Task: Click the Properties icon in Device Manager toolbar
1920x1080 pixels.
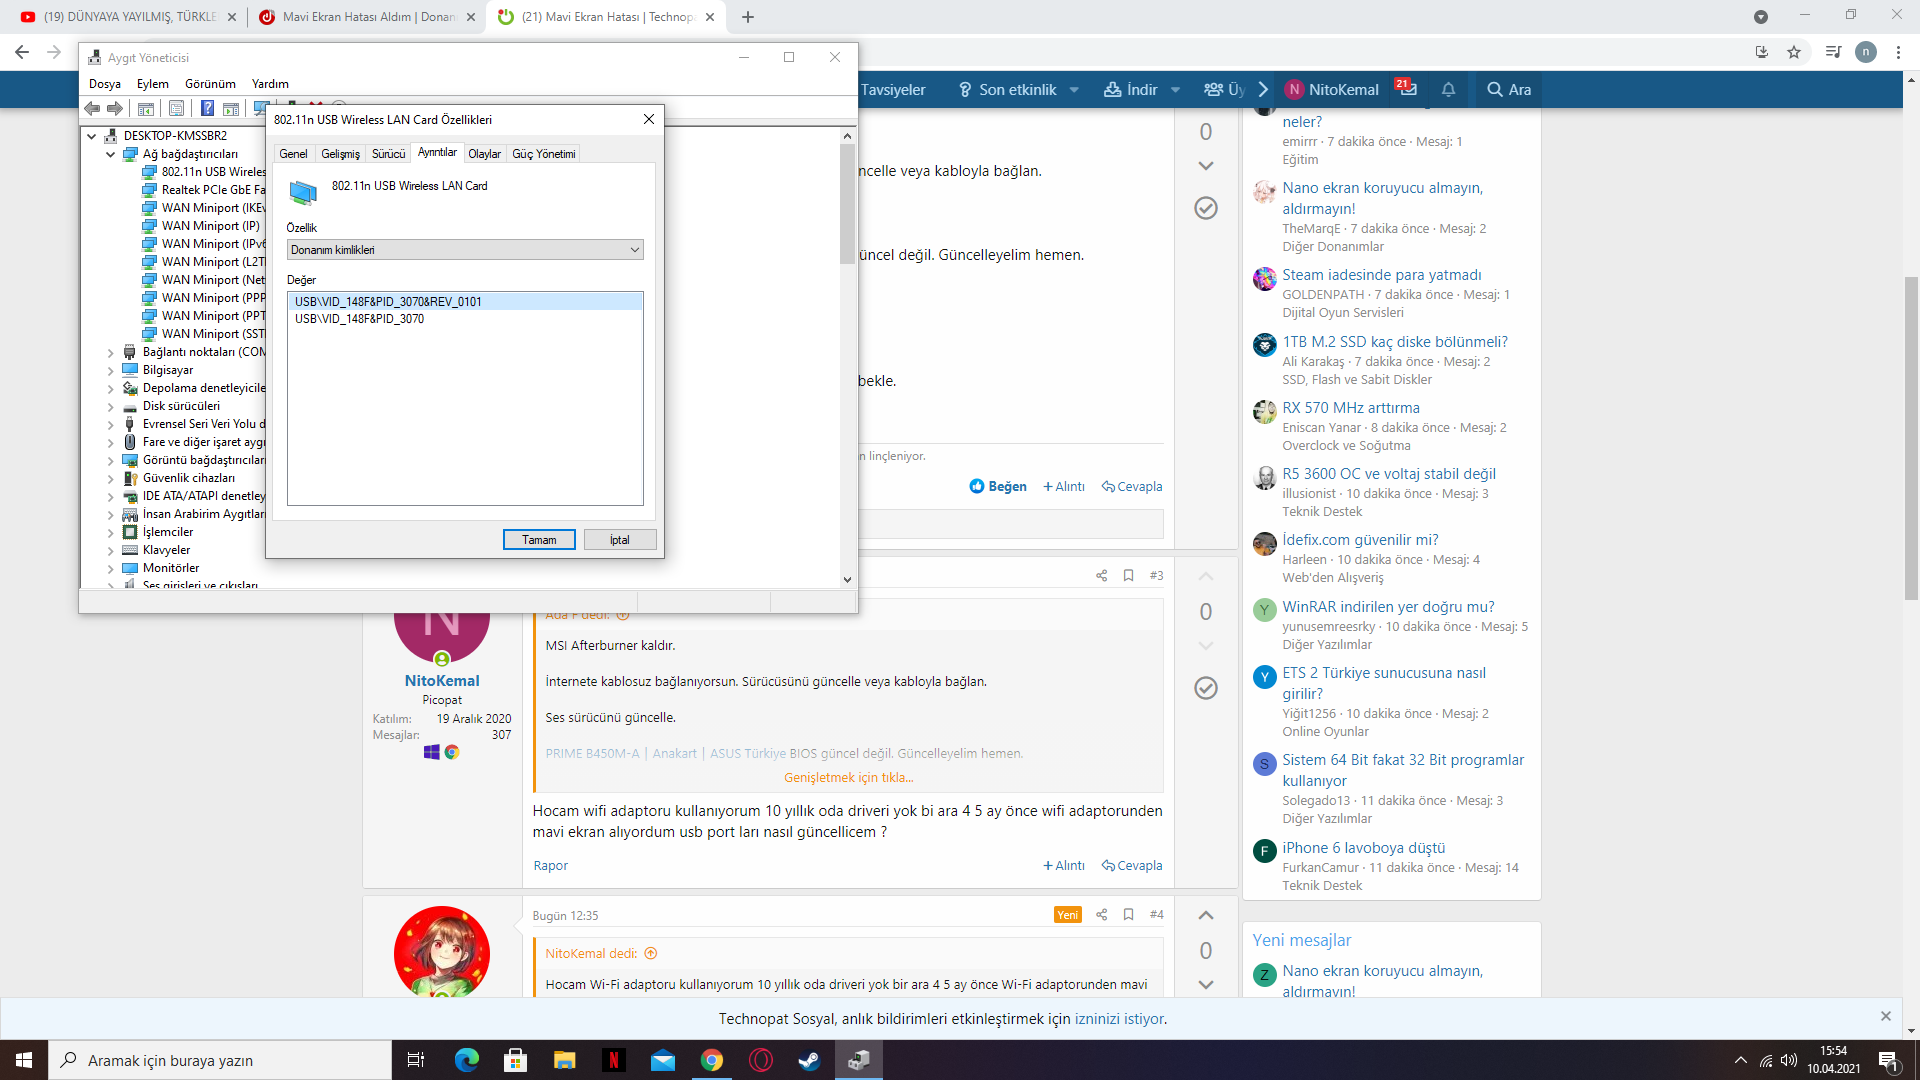Action: tap(176, 108)
